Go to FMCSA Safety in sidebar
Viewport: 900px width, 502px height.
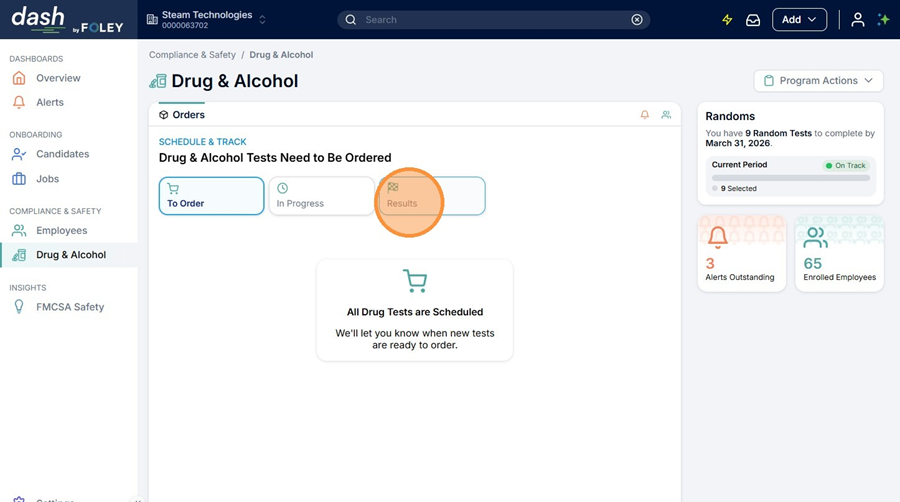click(x=69, y=307)
